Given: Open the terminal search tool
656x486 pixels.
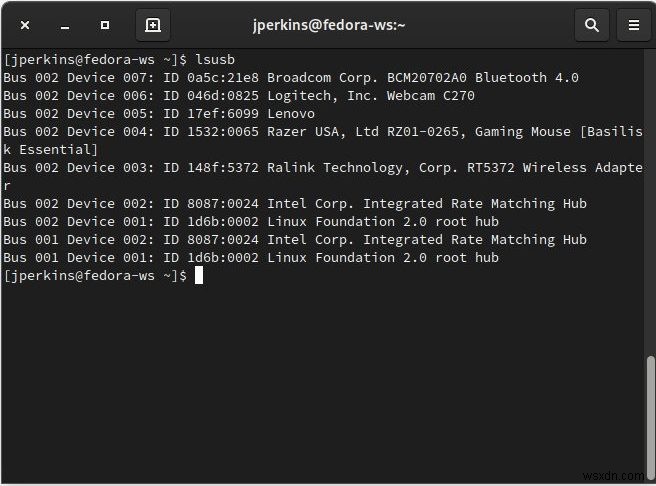Looking at the screenshot, I should coord(592,25).
